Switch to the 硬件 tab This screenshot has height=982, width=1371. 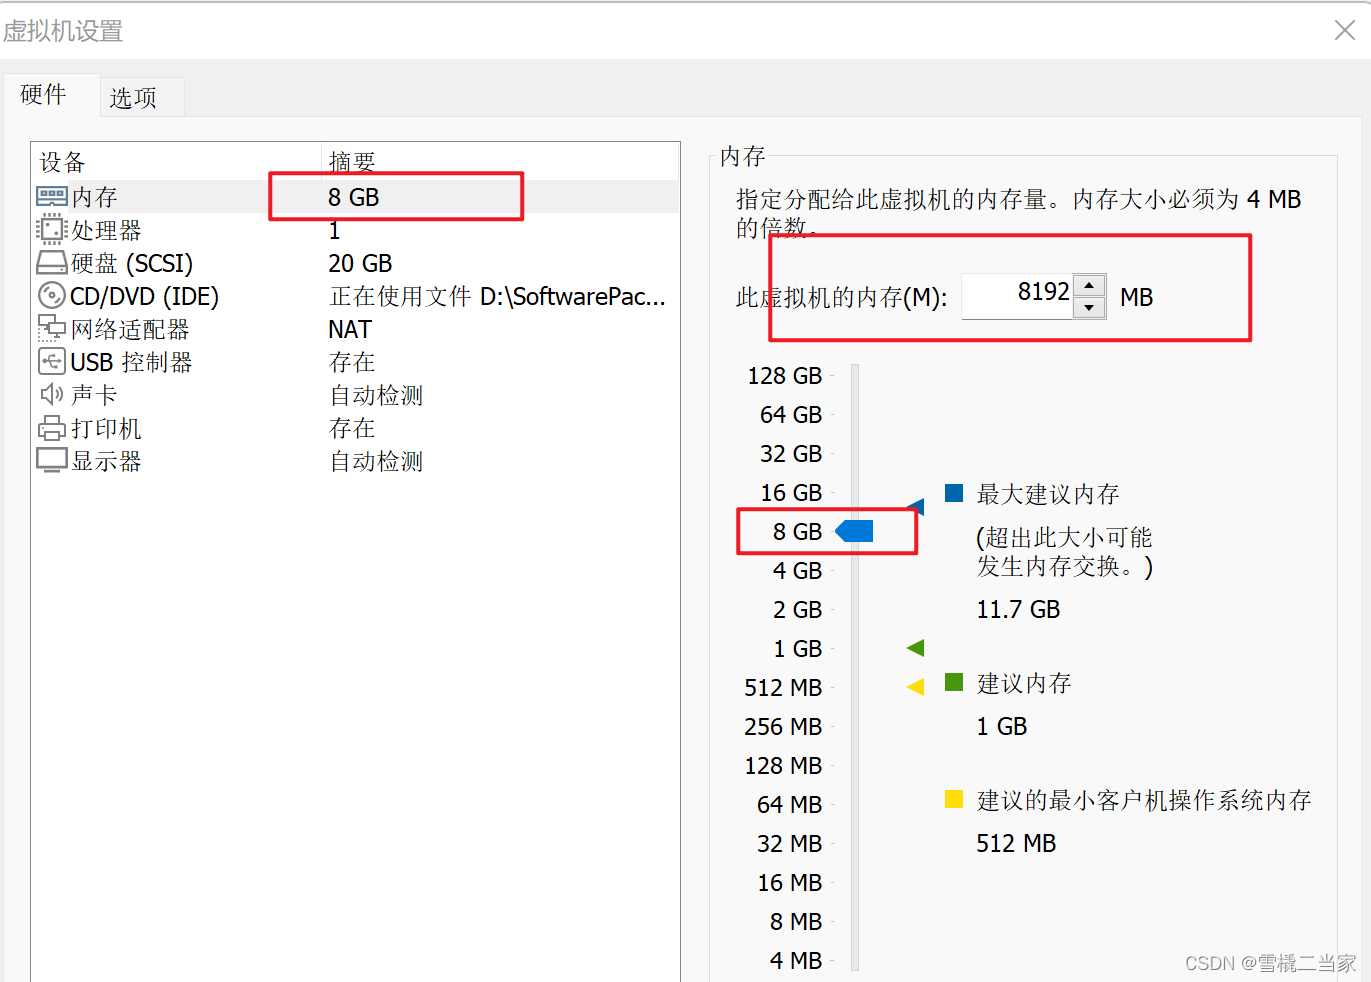coord(42,96)
